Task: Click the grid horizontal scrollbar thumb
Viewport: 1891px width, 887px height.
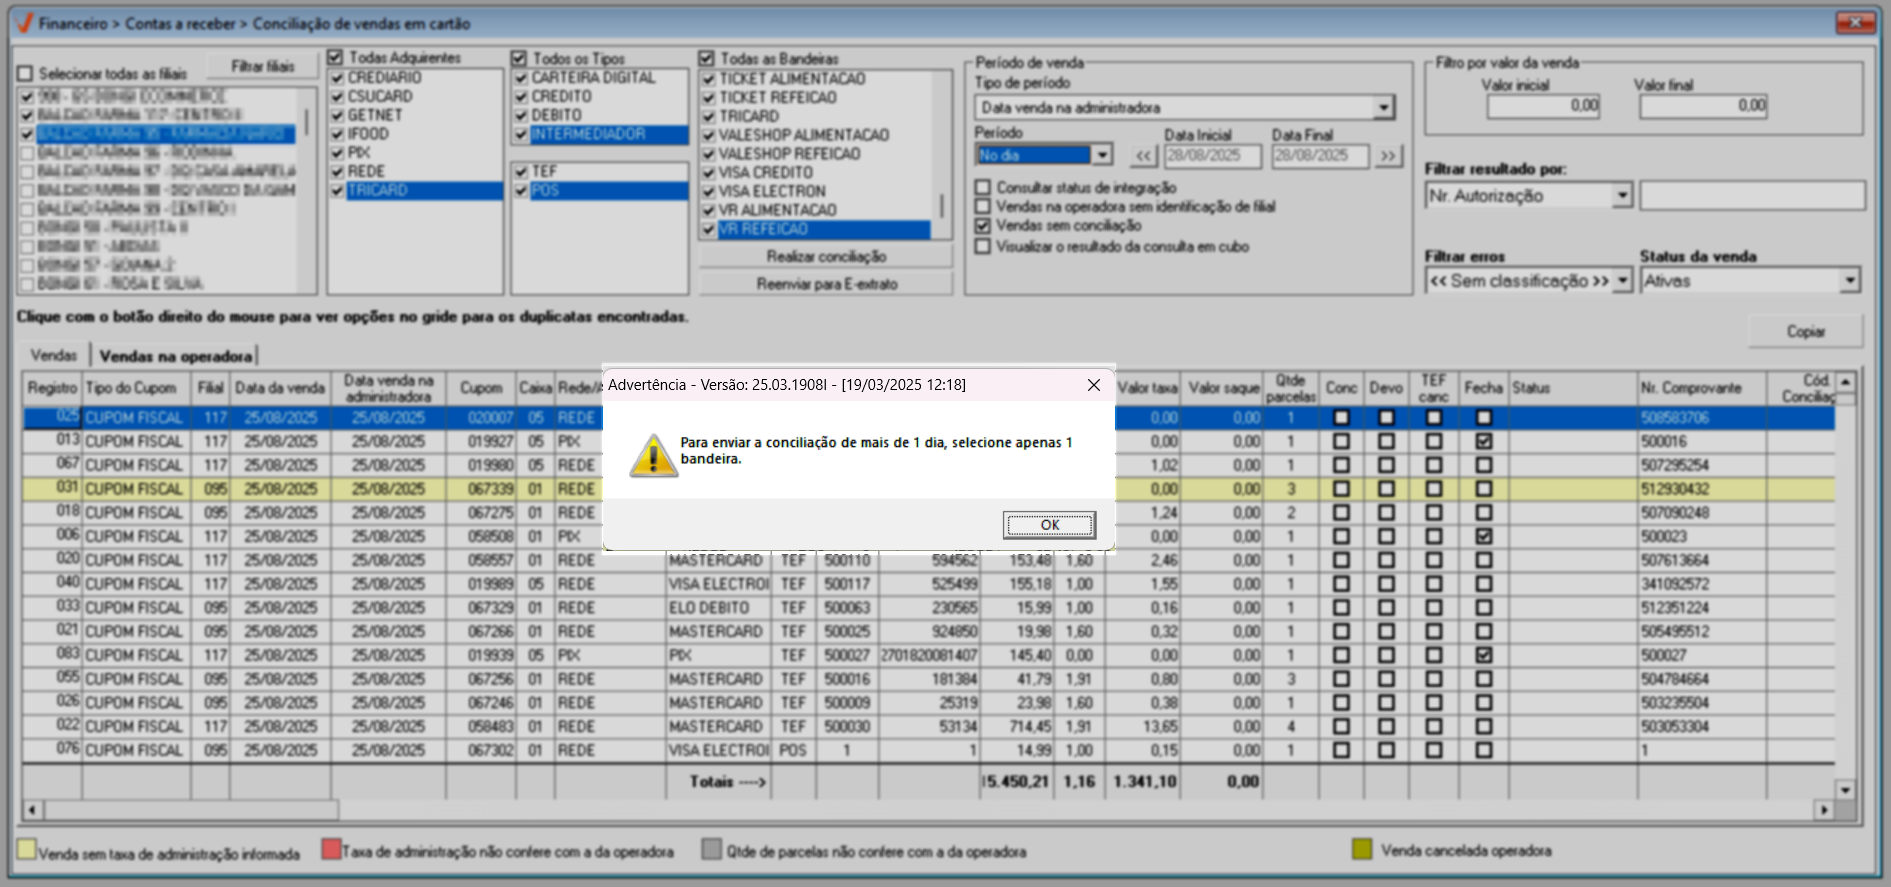Action: tap(191, 809)
